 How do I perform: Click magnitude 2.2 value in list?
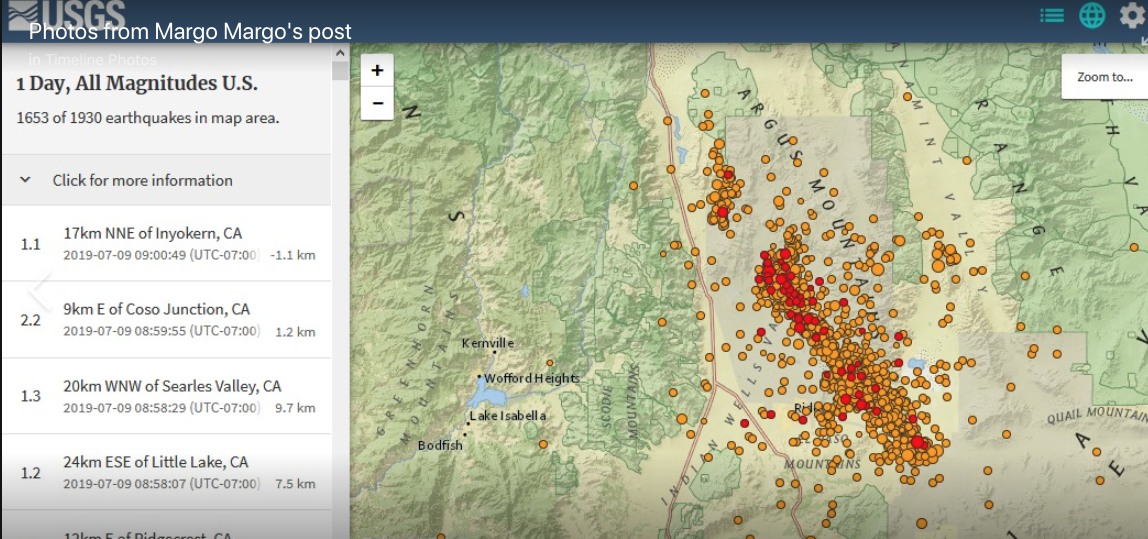click(x=30, y=320)
